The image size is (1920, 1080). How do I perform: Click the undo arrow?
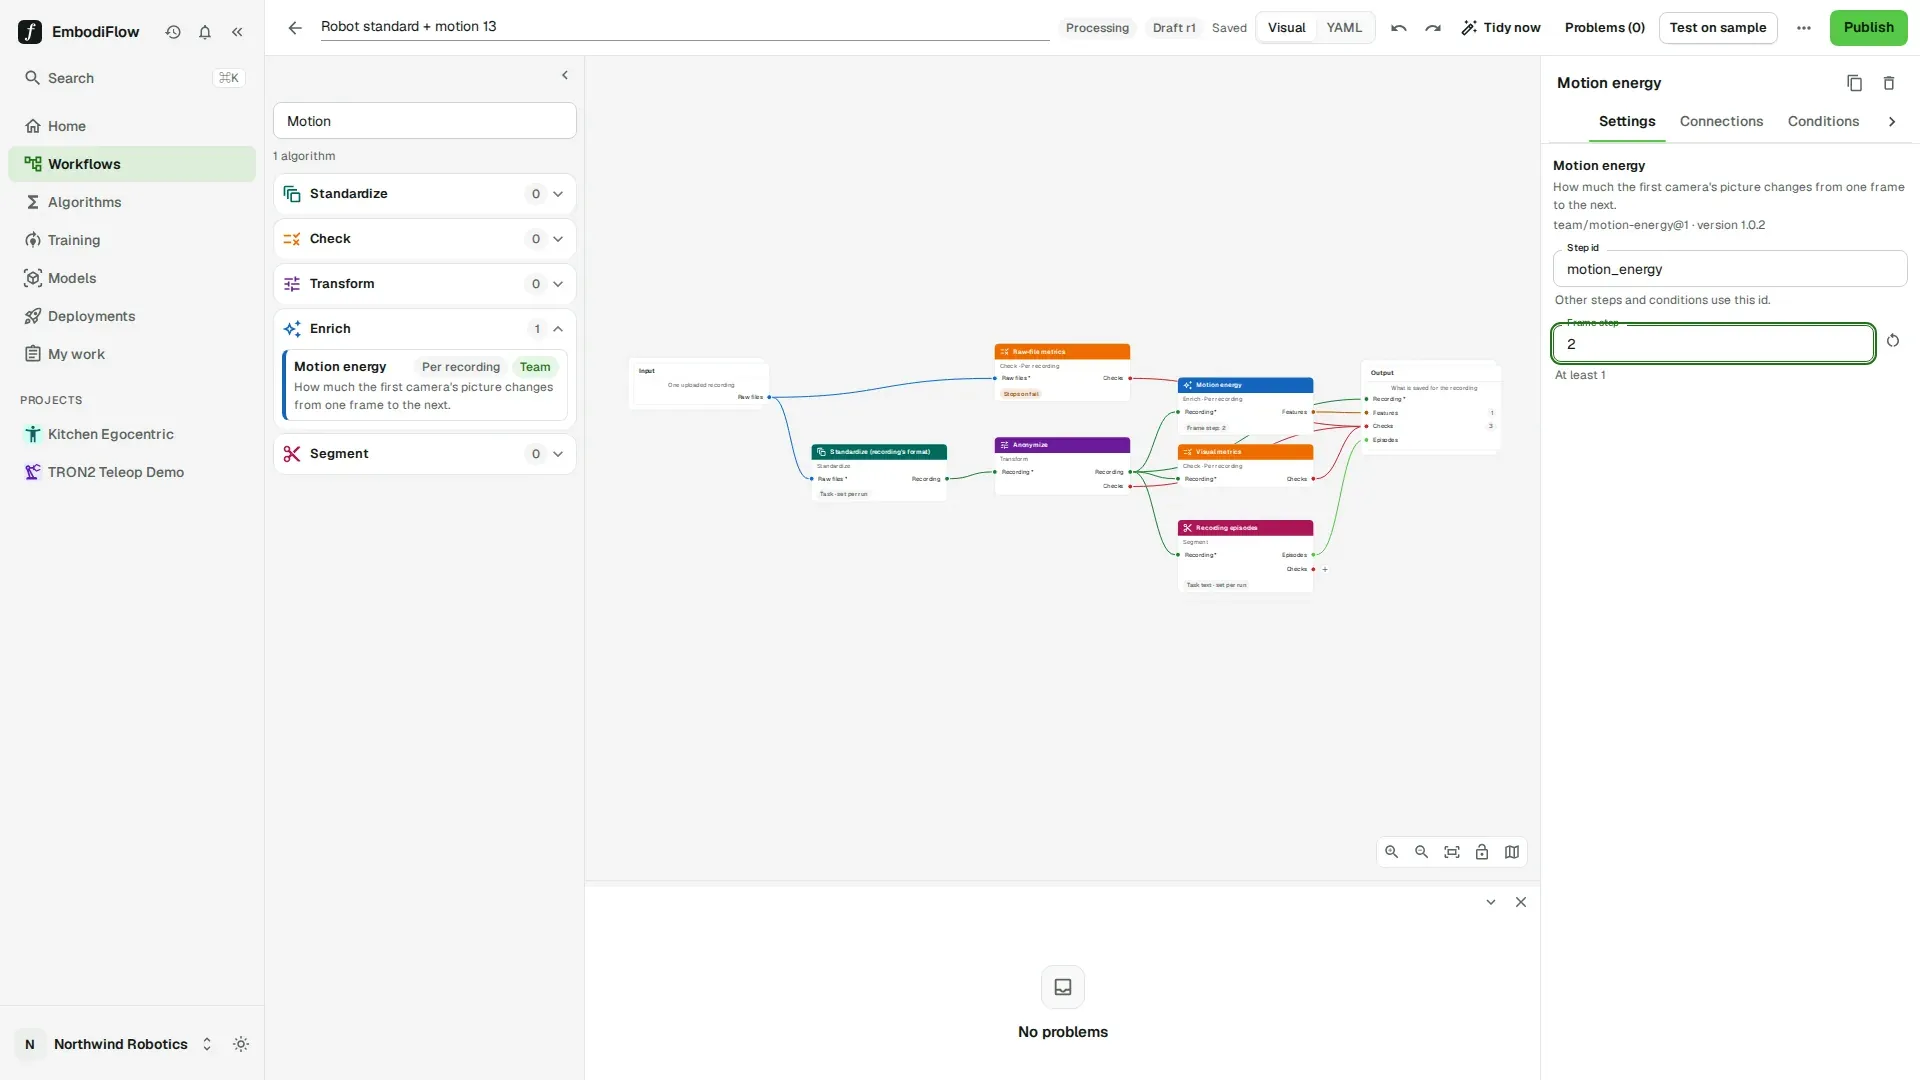coord(1399,28)
